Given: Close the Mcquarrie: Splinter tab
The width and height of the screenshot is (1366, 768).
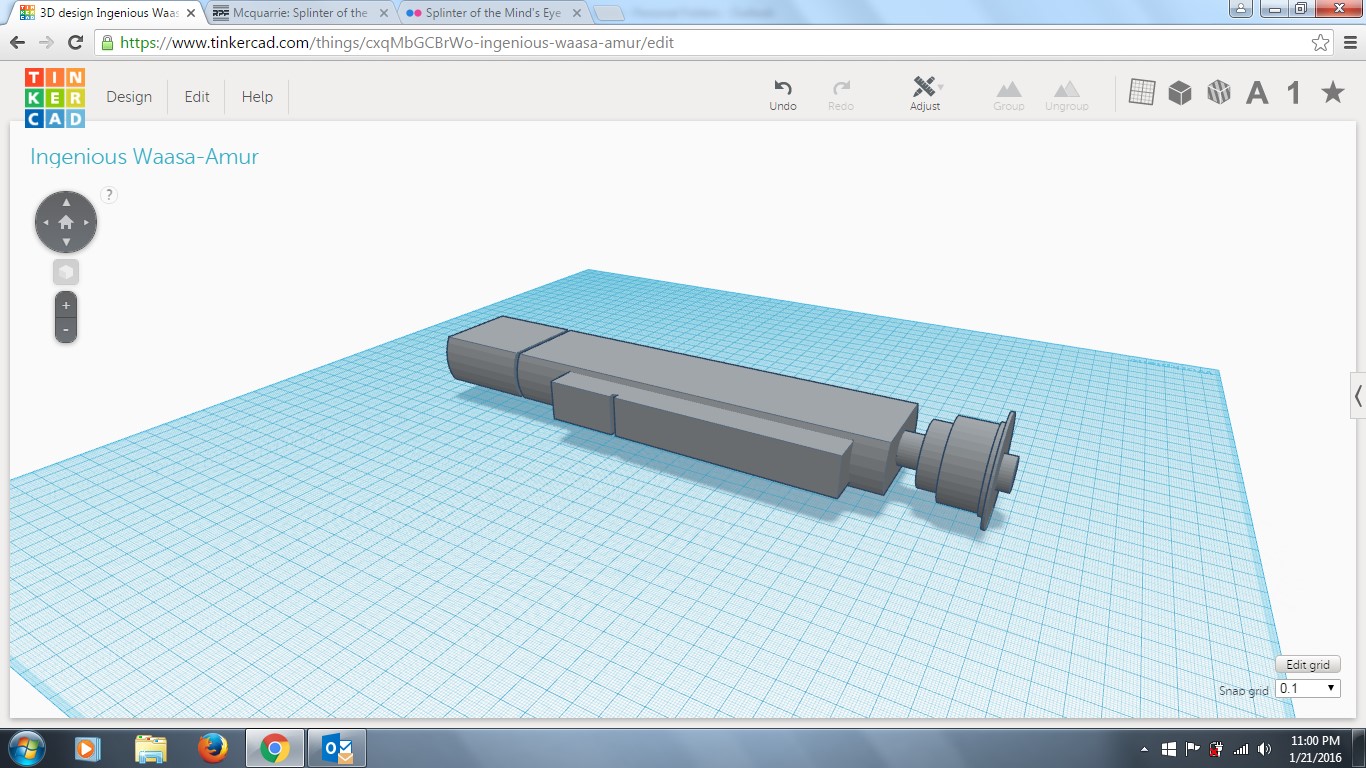Looking at the screenshot, I should pyautogui.click(x=384, y=13).
